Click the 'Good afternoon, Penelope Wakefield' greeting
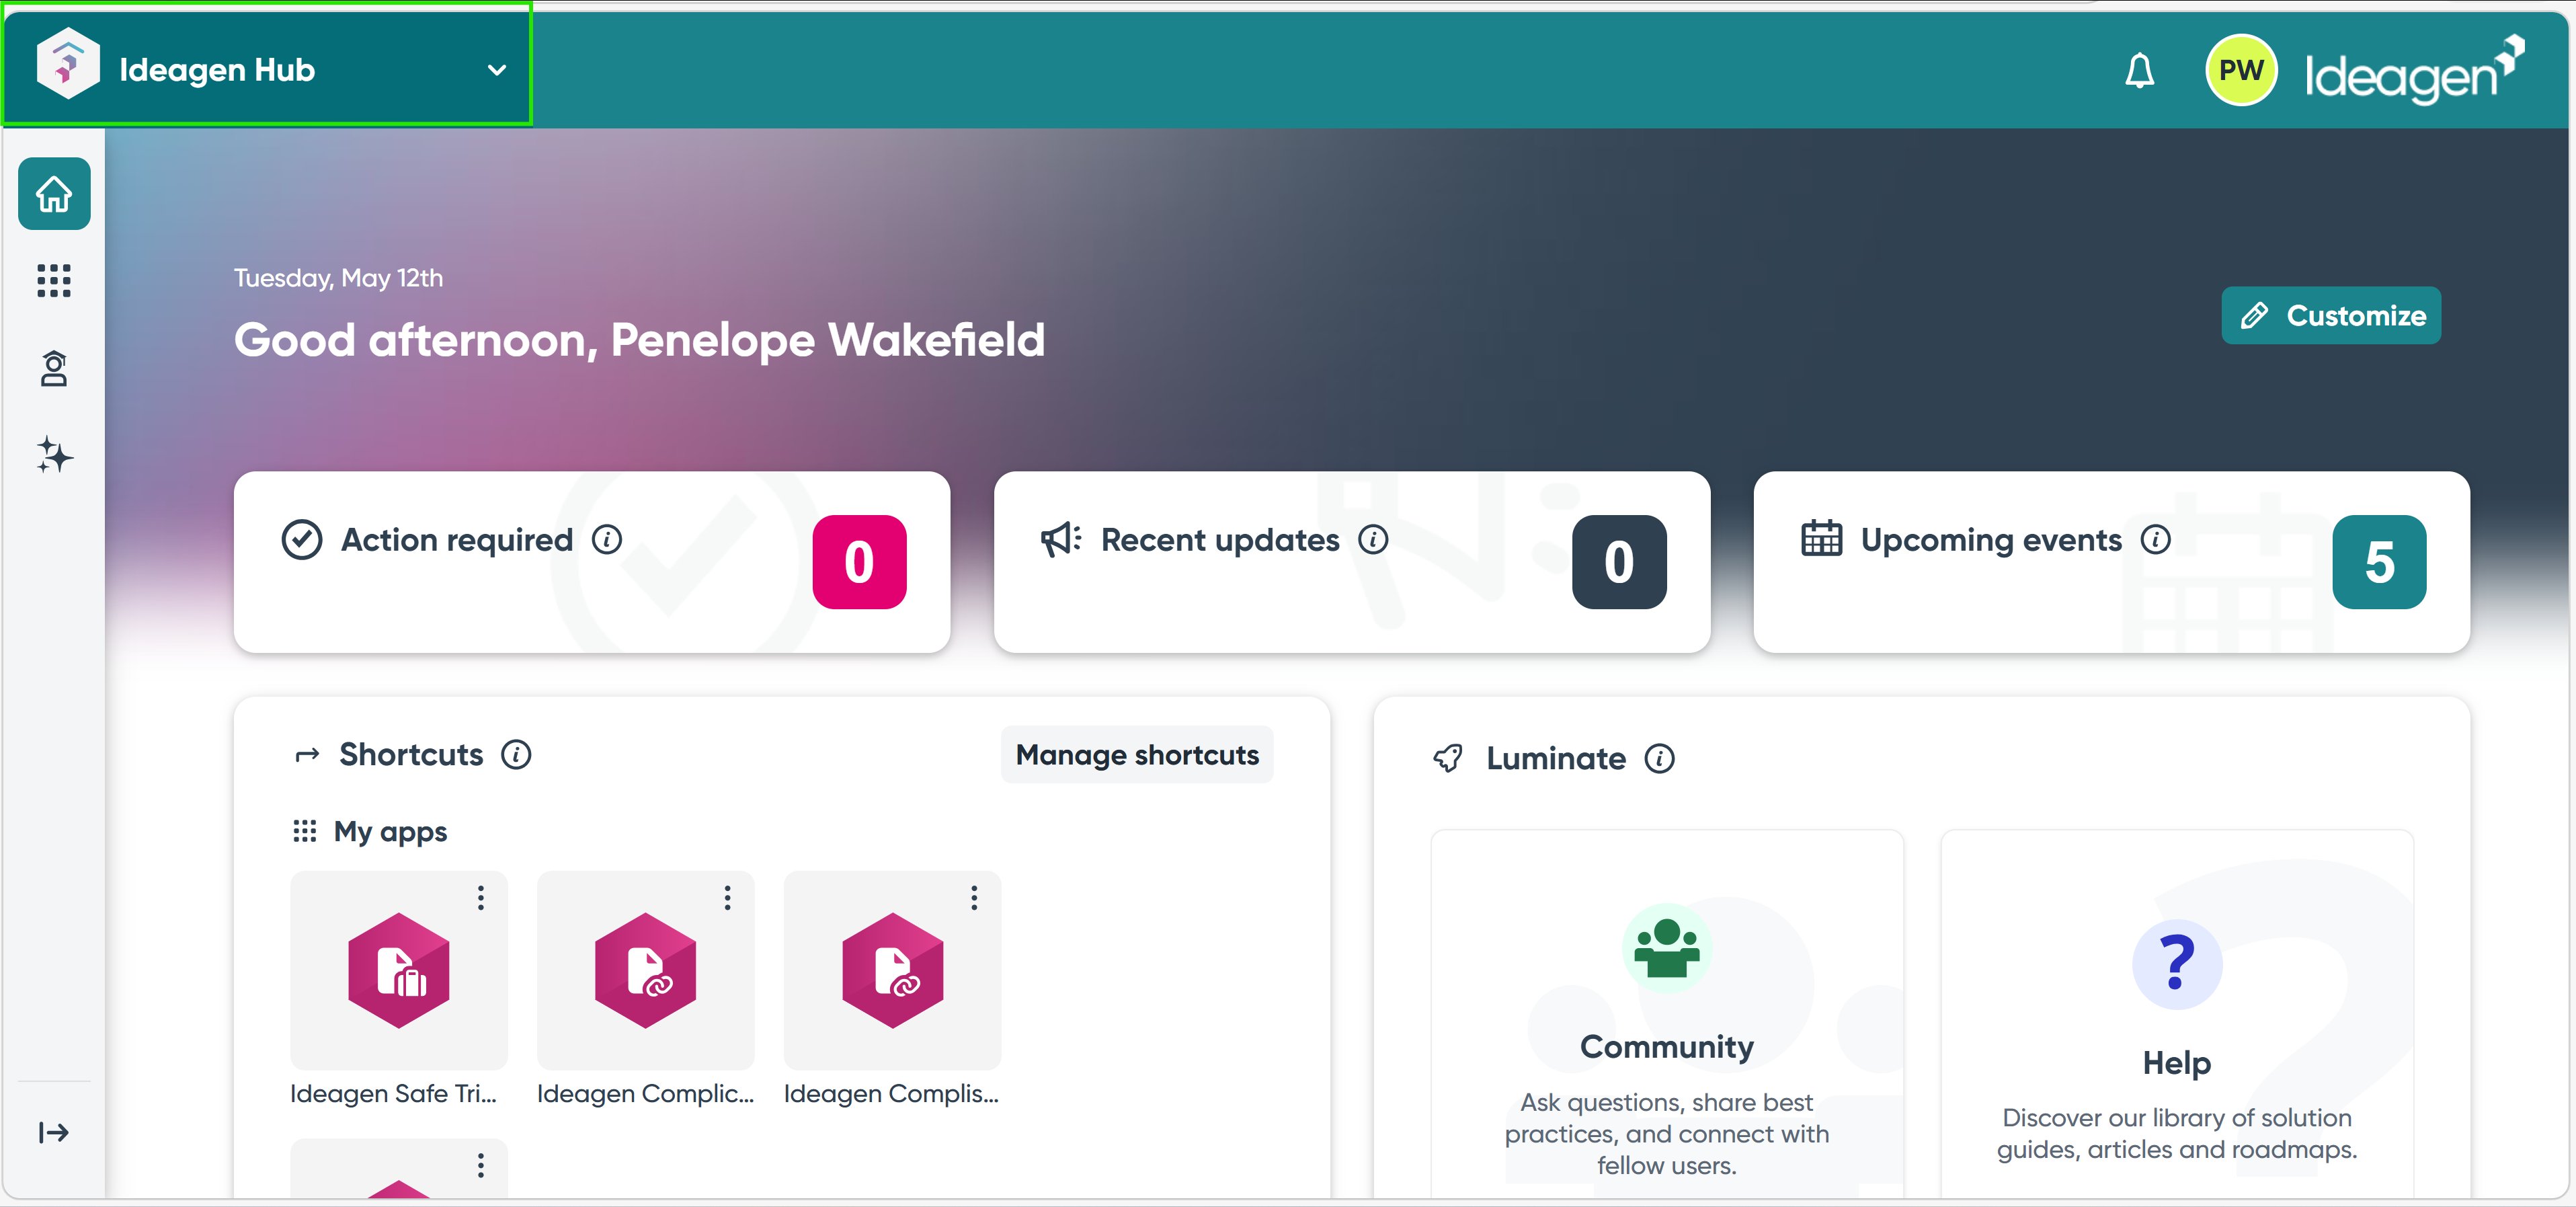The width and height of the screenshot is (2576, 1207). (x=639, y=341)
